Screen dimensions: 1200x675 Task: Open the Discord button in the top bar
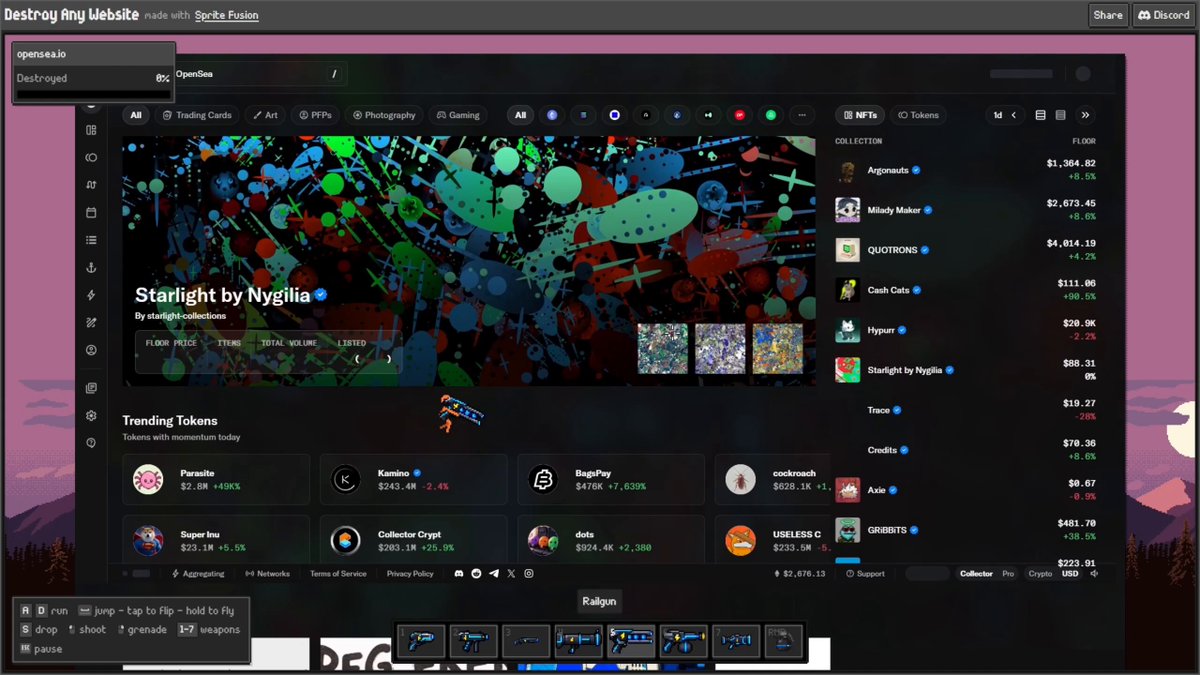pos(1164,15)
